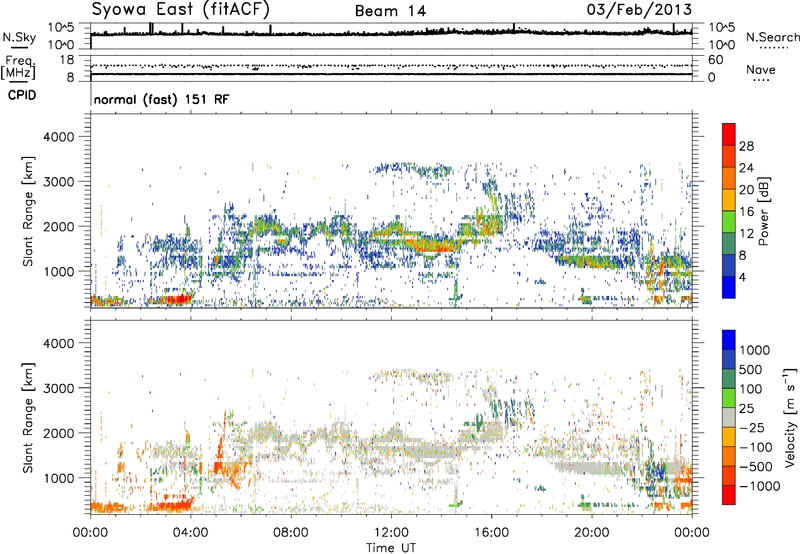800x554 pixels.
Task: Click the "28" power colorbar label
Action: point(746,146)
